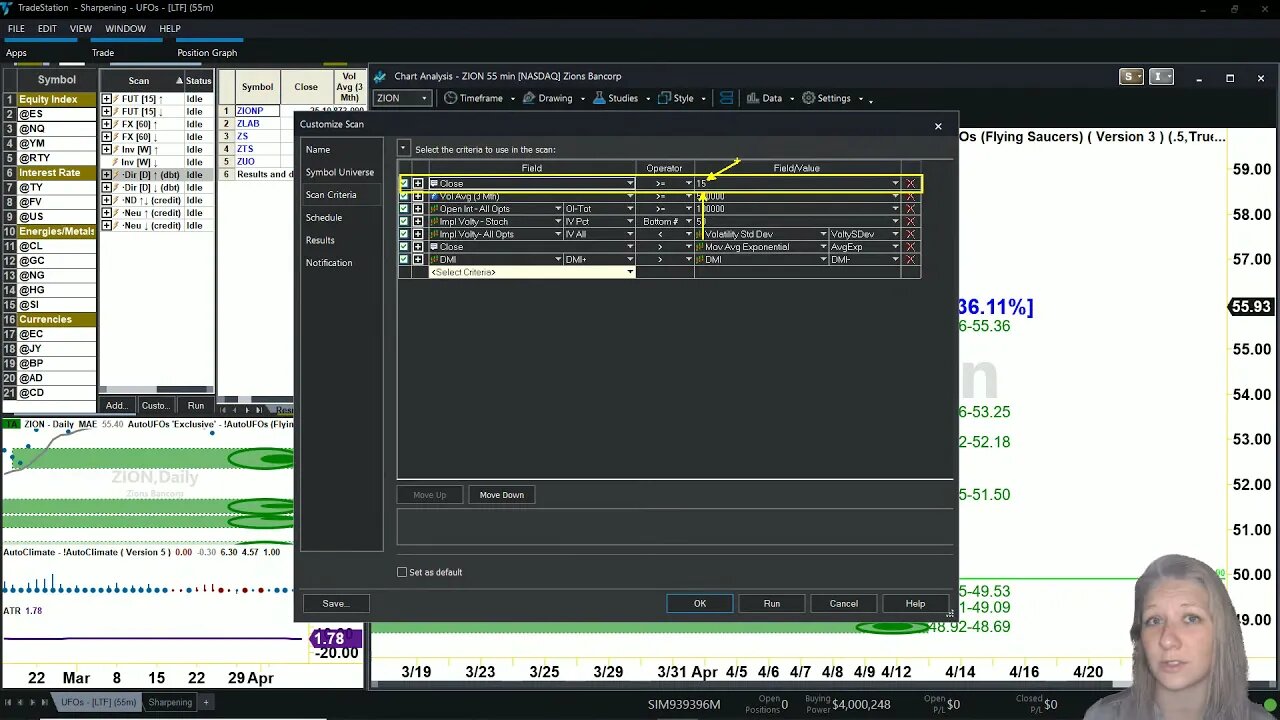Uncheck the Close > Mov Avg Exponential checkbox
This screenshot has width=1280, height=720.
[404, 247]
